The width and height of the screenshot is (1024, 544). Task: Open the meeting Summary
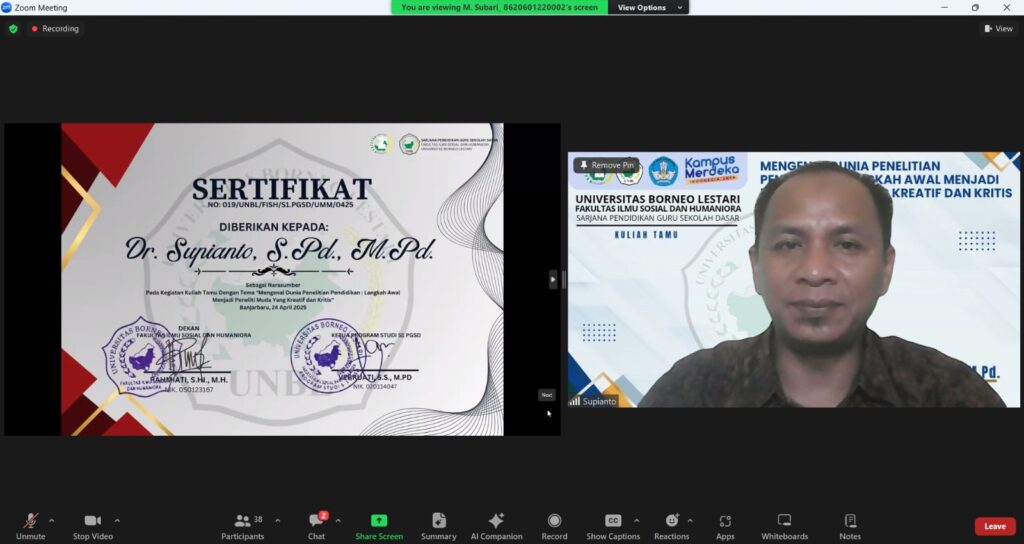(438, 526)
